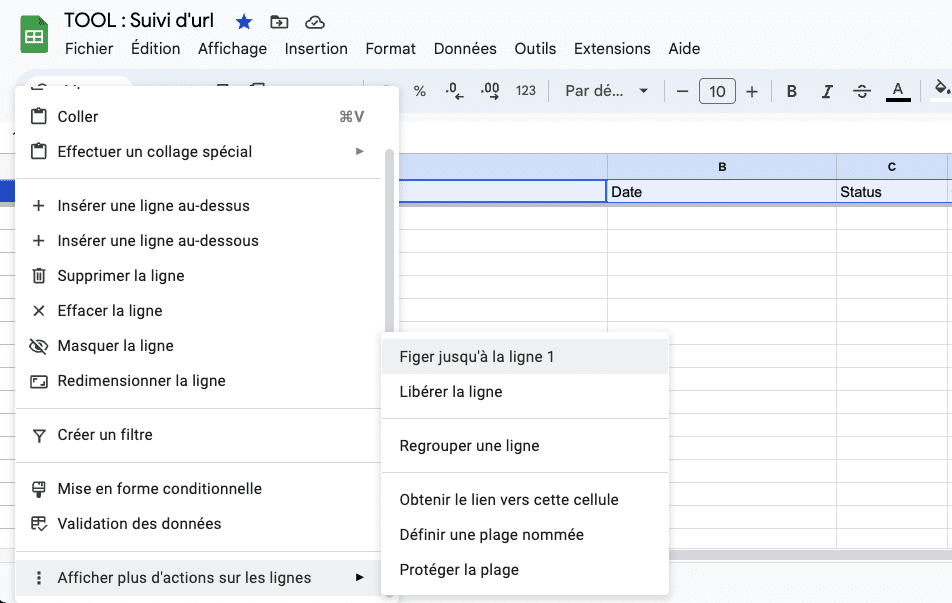Choose Créer un filtre

tap(199, 435)
